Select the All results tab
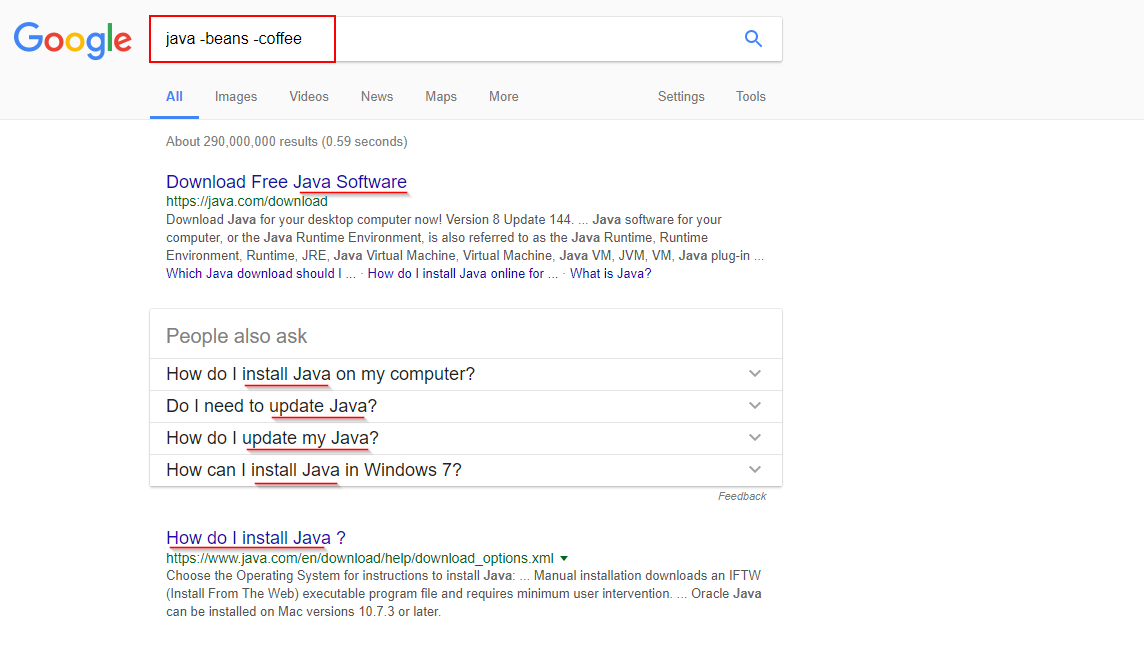 (x=174, y=96)
